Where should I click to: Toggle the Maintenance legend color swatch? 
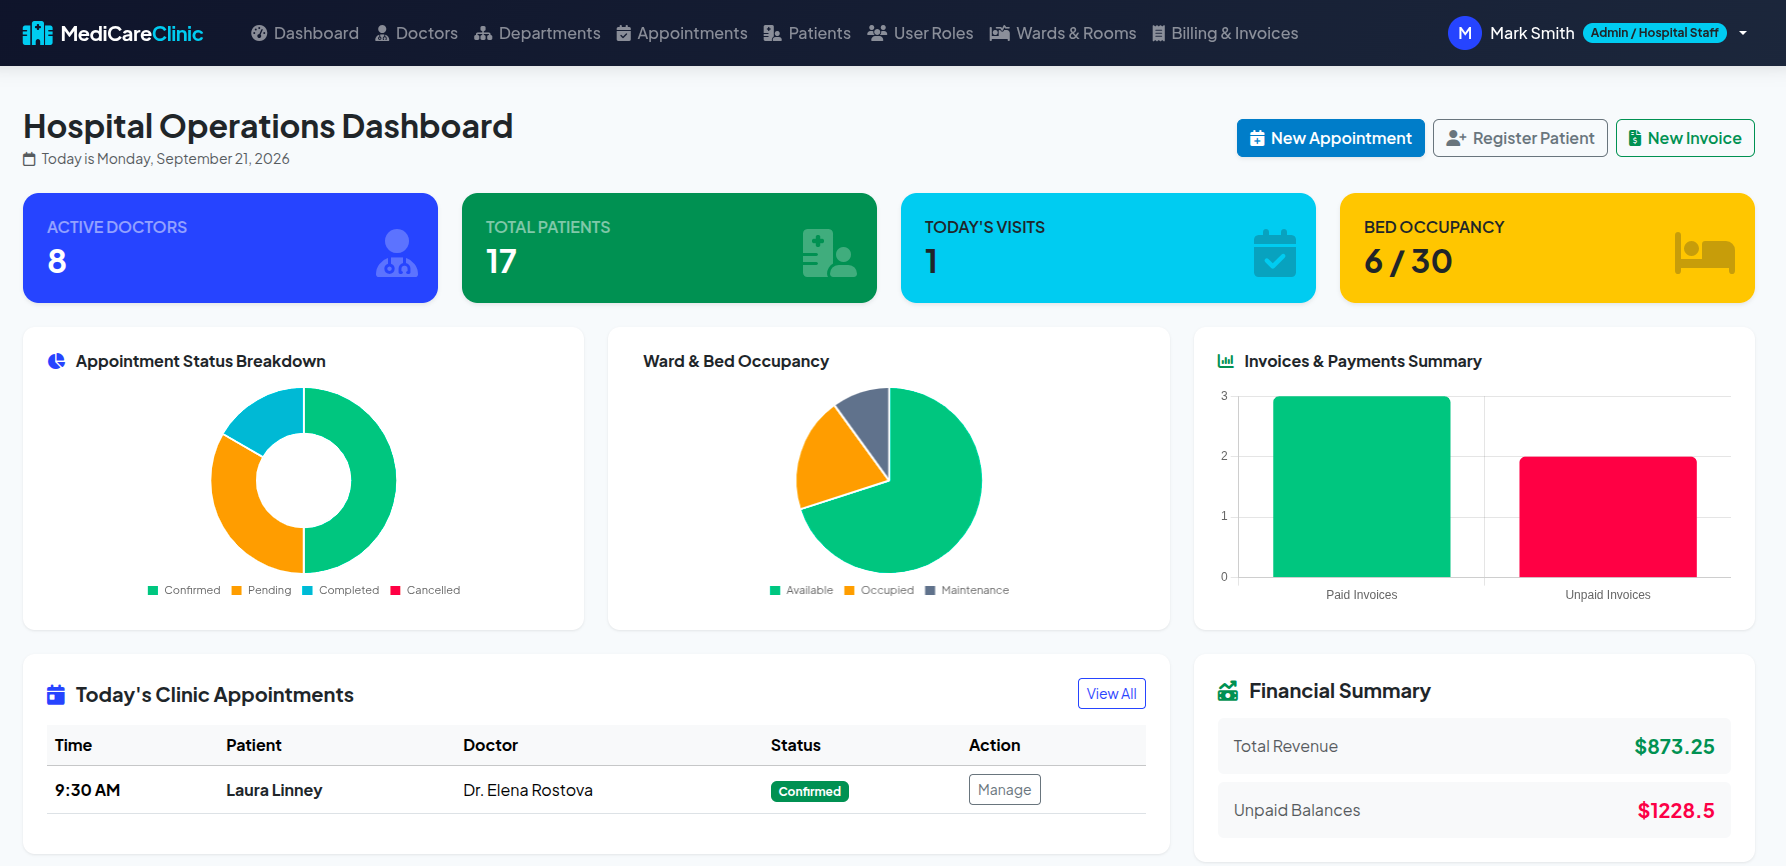click(x=930, y=591)
